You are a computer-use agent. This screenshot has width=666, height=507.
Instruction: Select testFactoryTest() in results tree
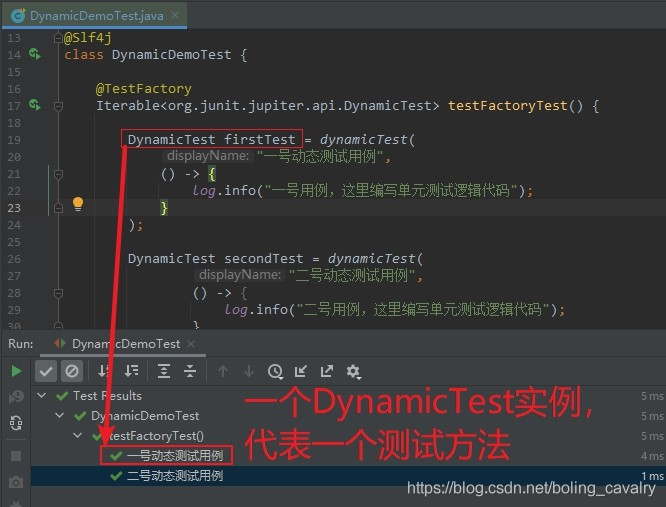pos(155,436)
